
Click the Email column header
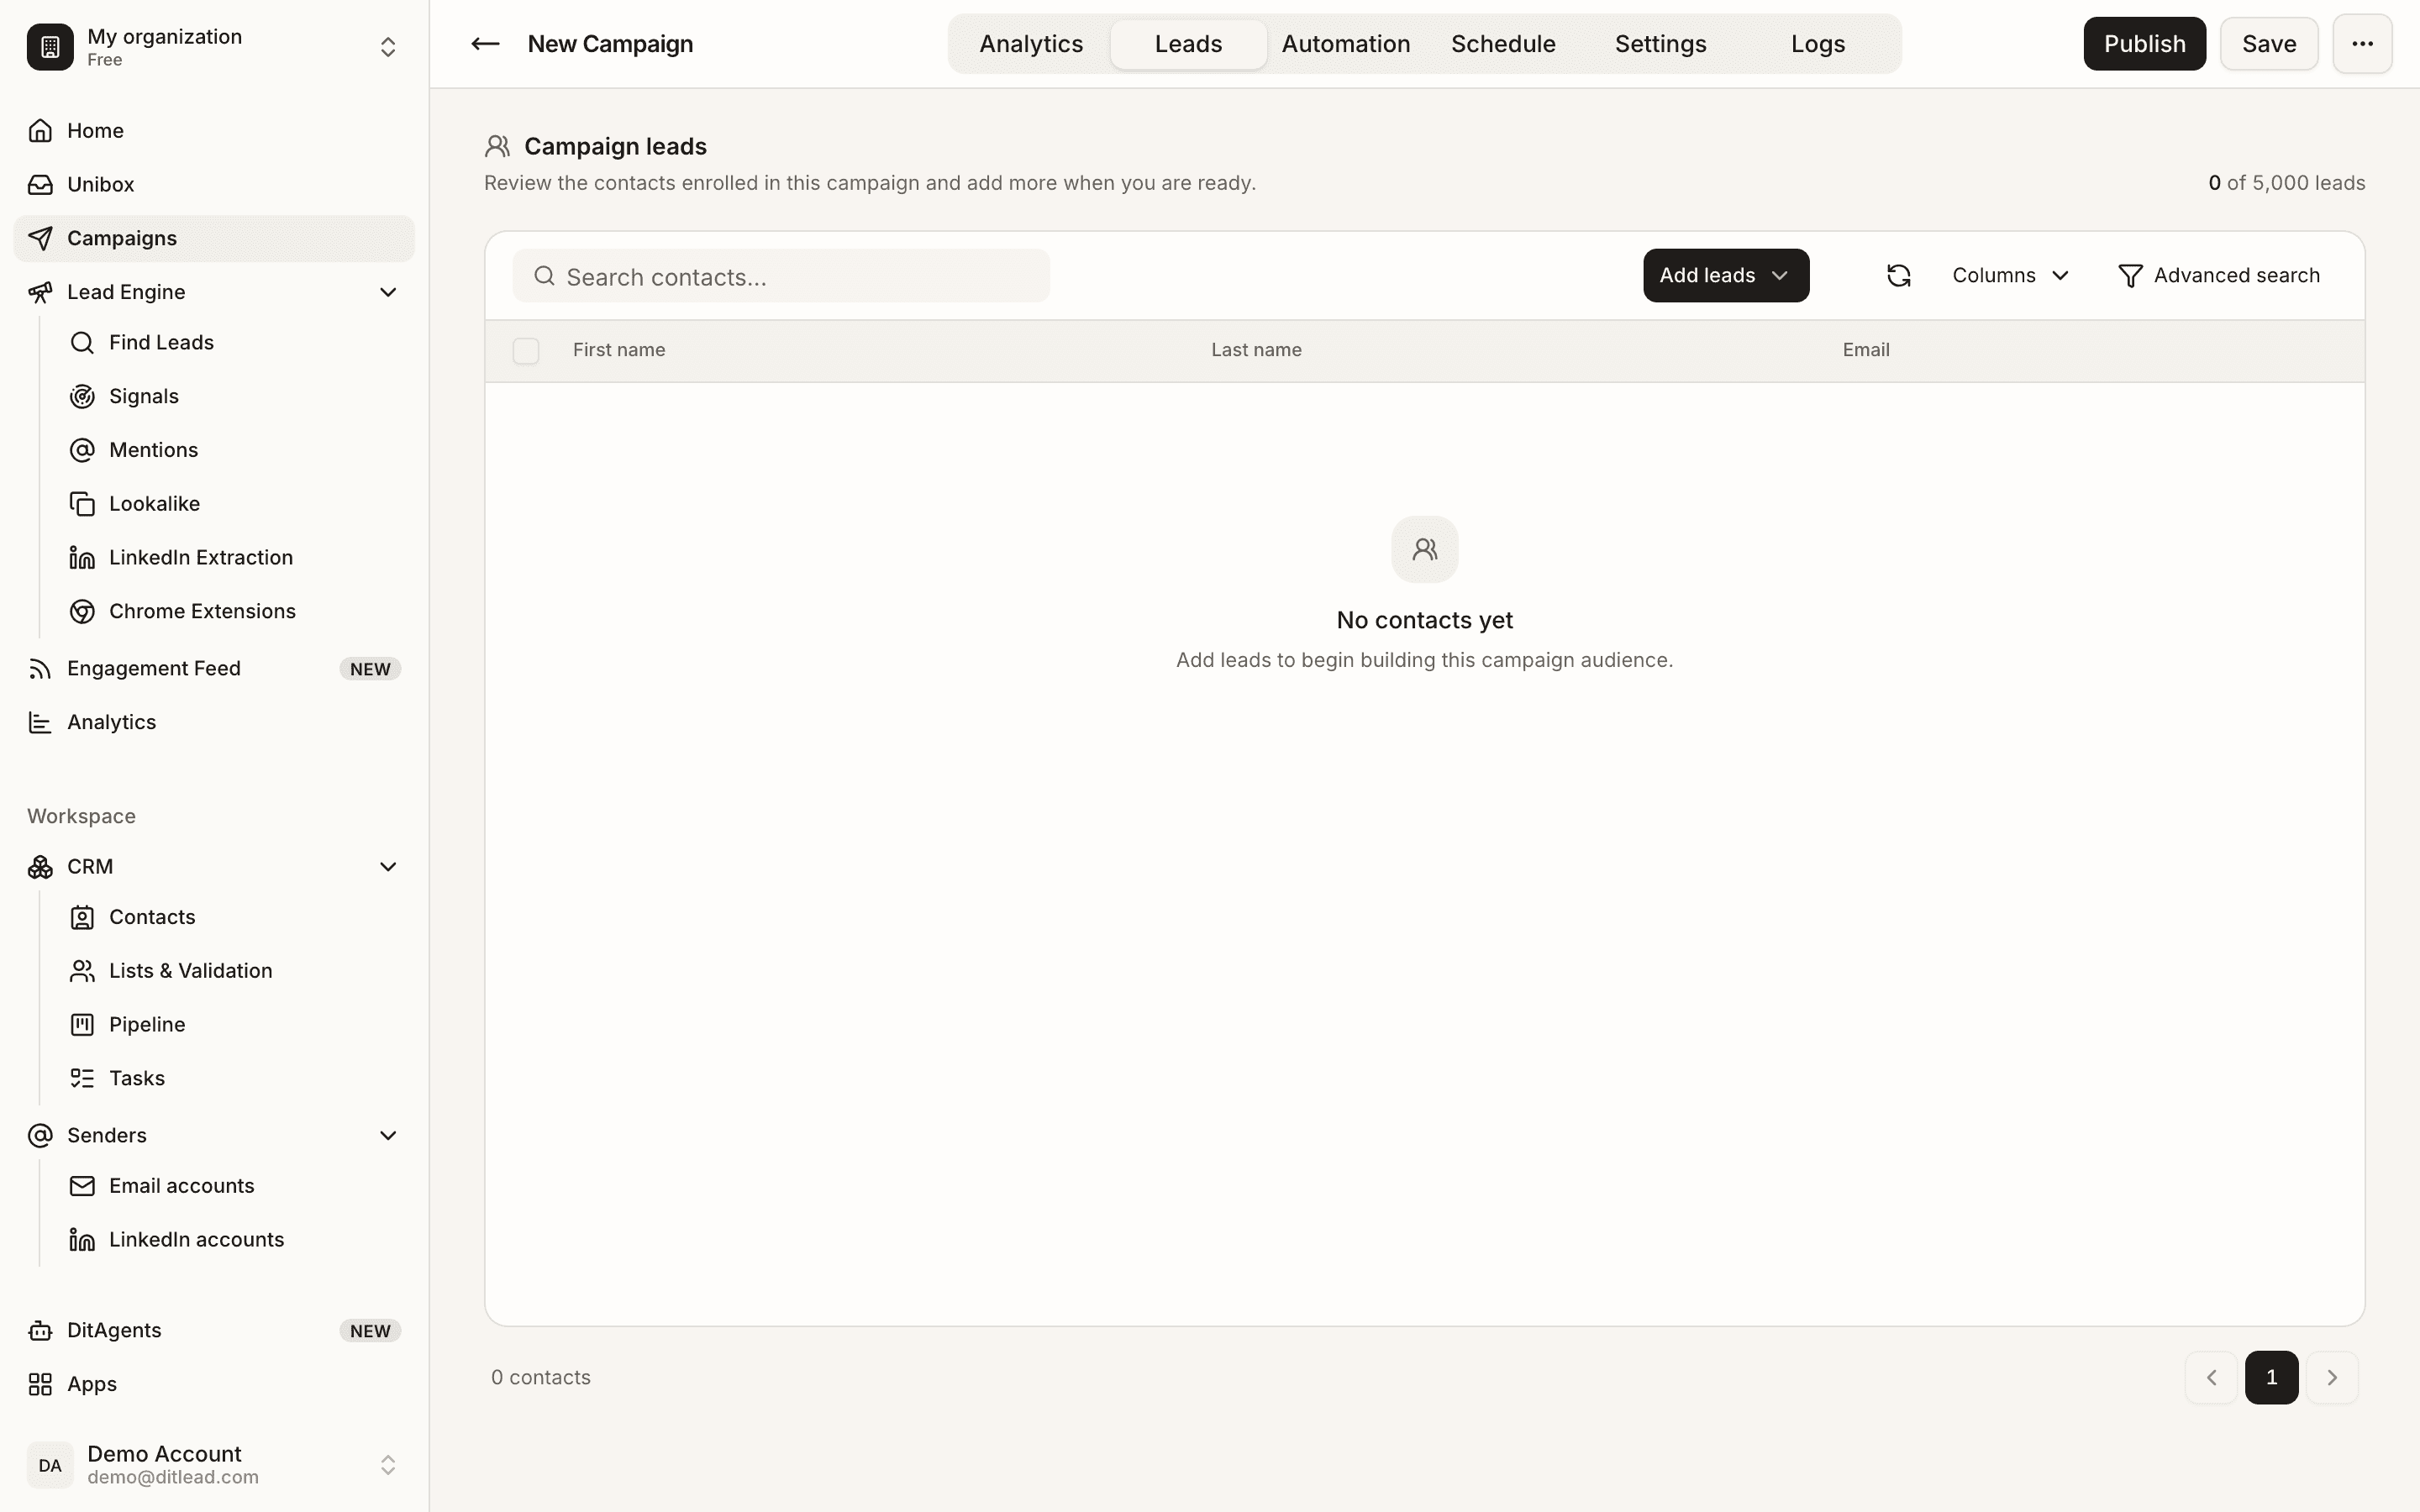tap(1866, 350)
